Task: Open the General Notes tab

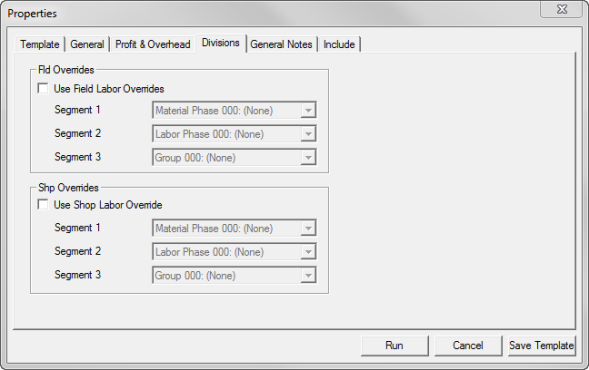Action: click(281, 44)
